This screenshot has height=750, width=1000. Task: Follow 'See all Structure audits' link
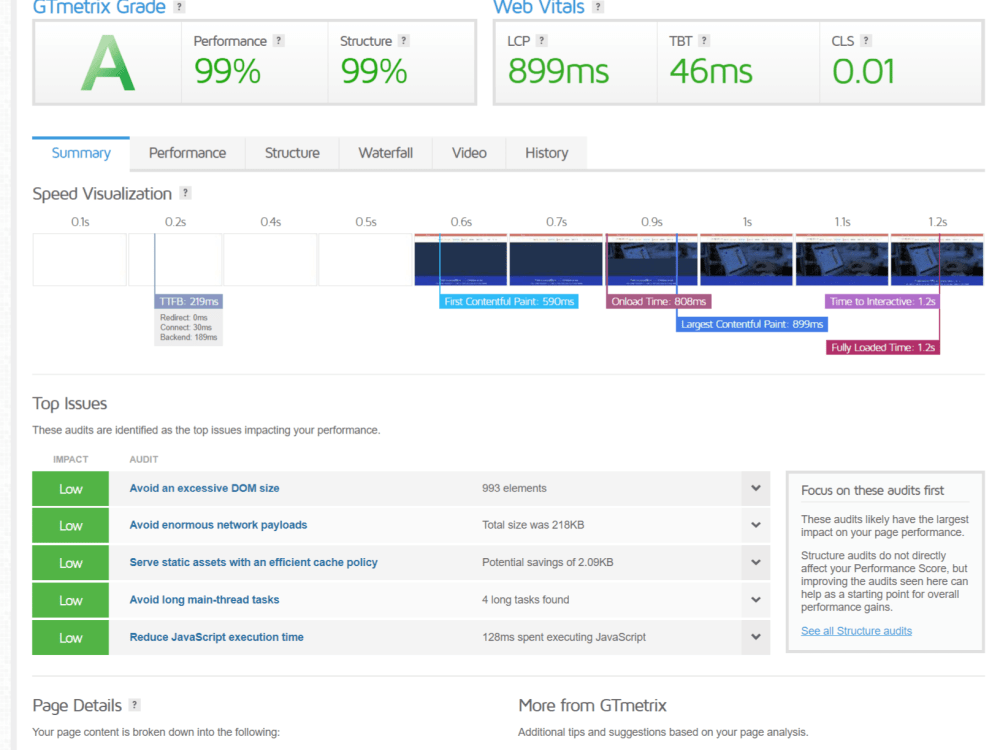coord(856,631)
